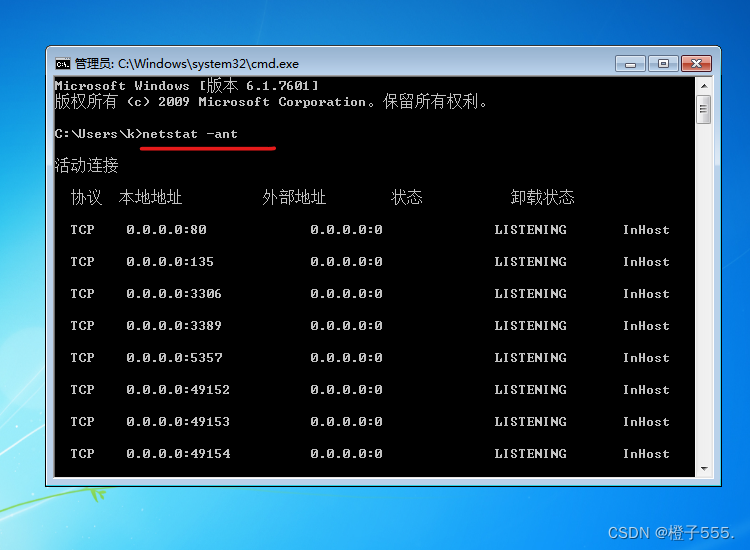Click LISTENING in the port 80 row
This screenshot has width=750, height=550.
(530, 230)
